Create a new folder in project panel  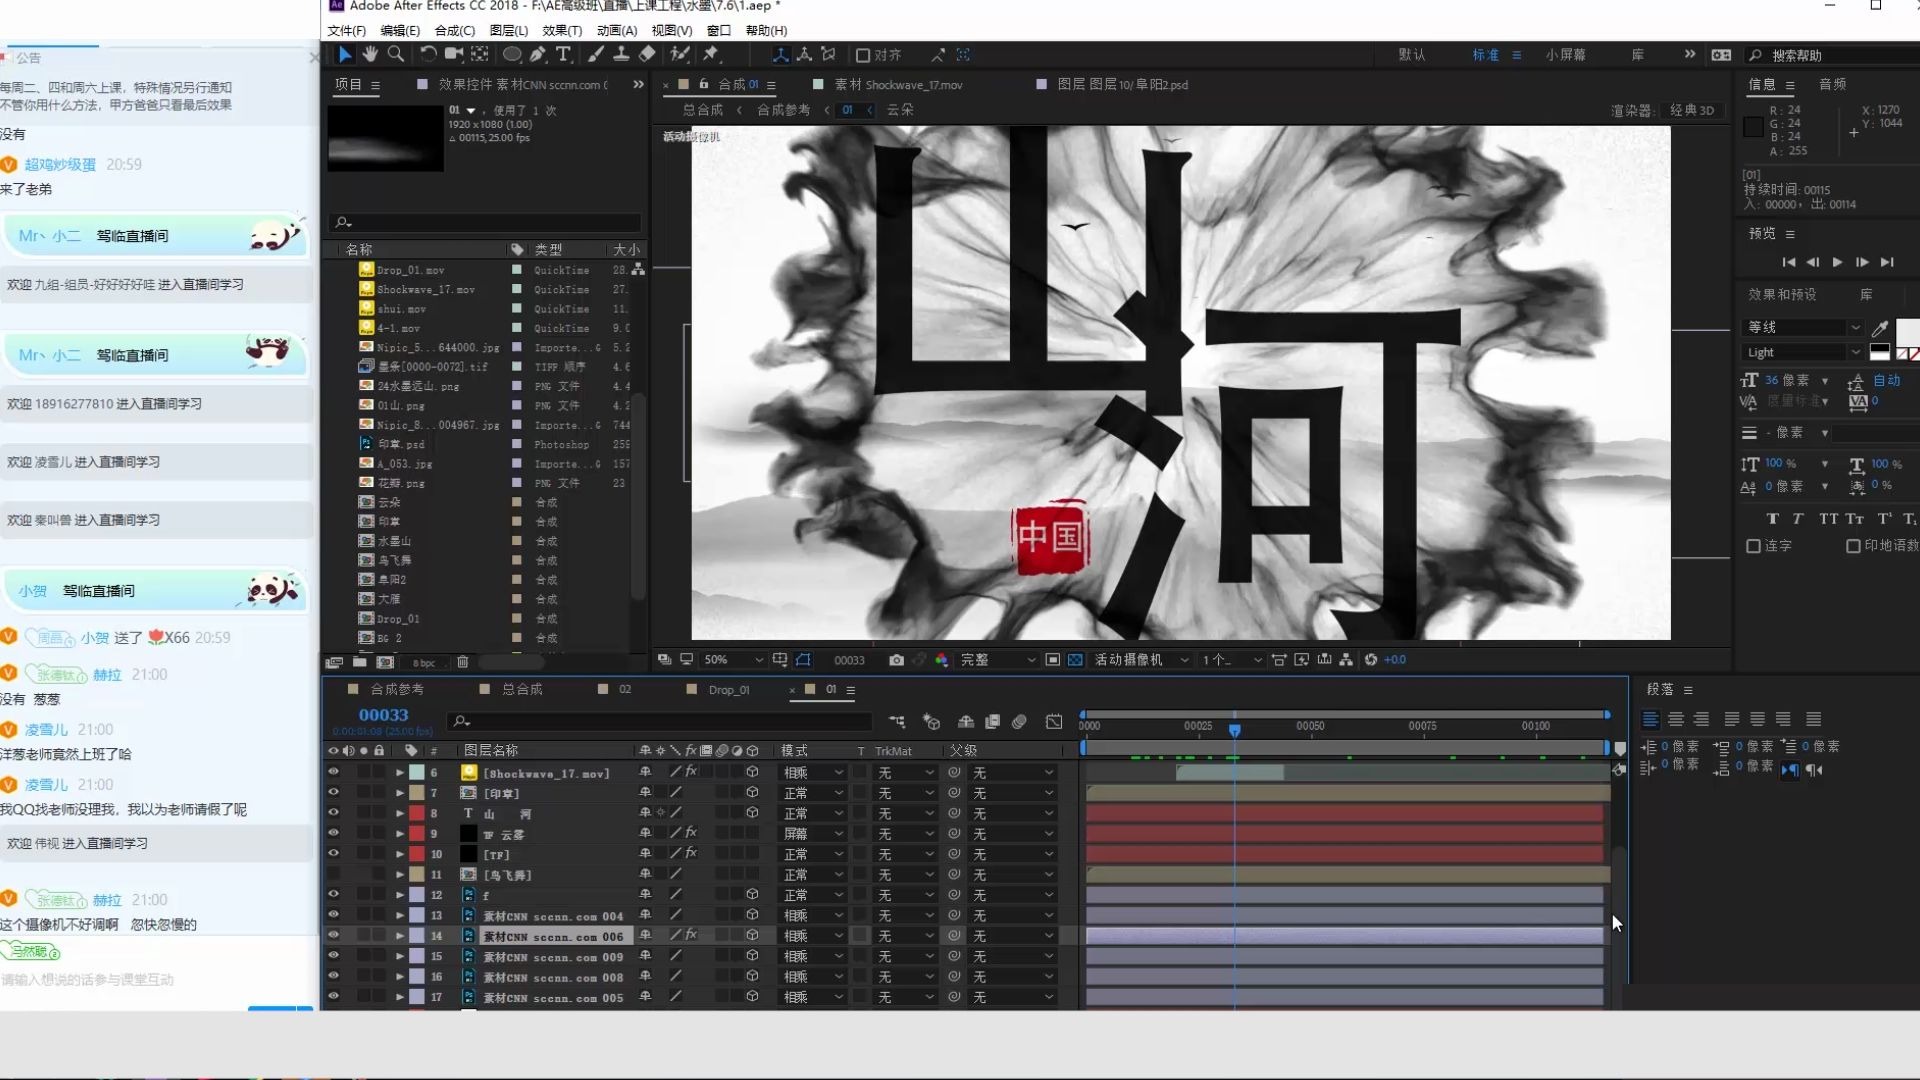click(359, 662)
